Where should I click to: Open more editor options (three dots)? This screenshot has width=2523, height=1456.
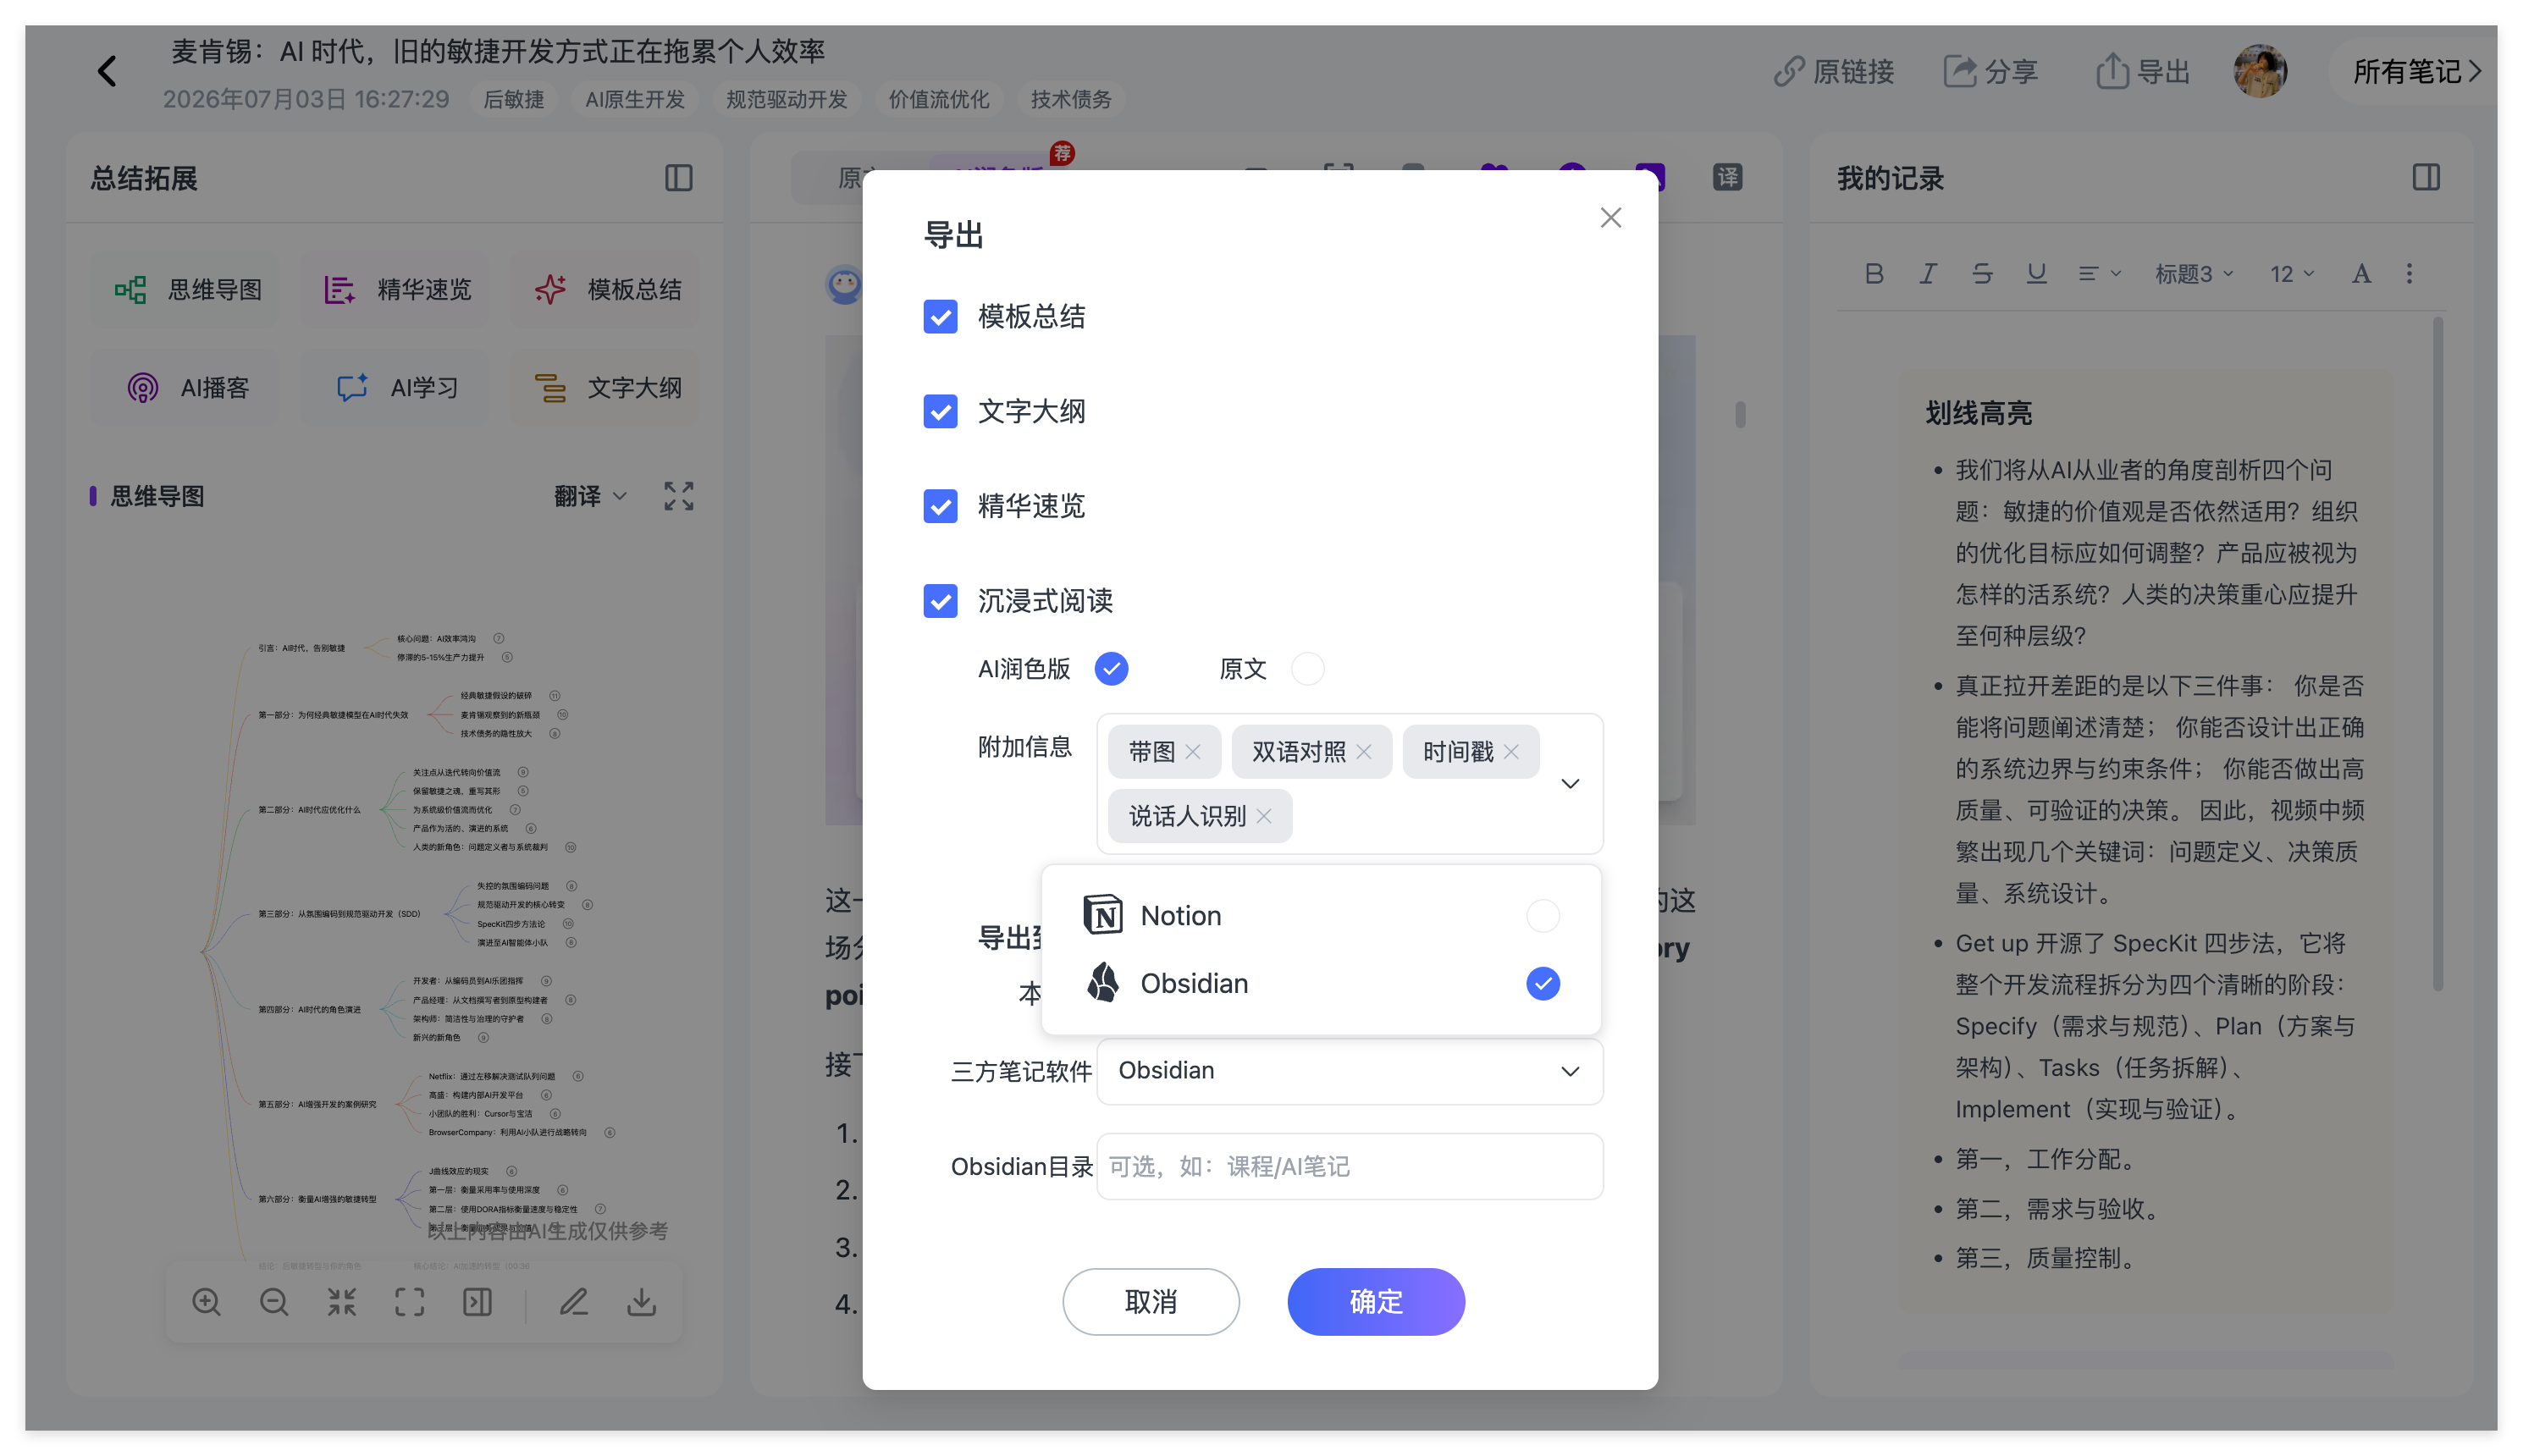coord(2409,273)
